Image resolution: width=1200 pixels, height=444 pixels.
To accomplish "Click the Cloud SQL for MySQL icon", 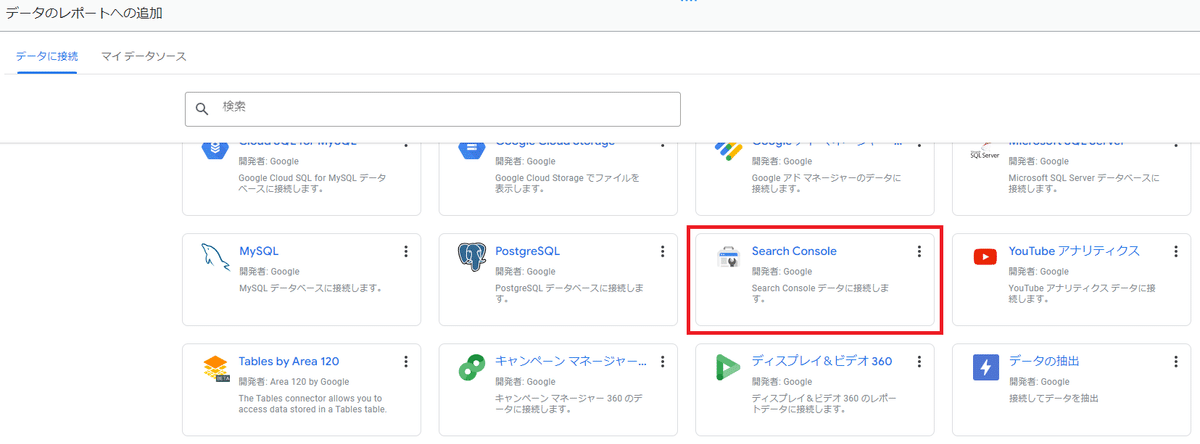I will click(x=216, y=150).
